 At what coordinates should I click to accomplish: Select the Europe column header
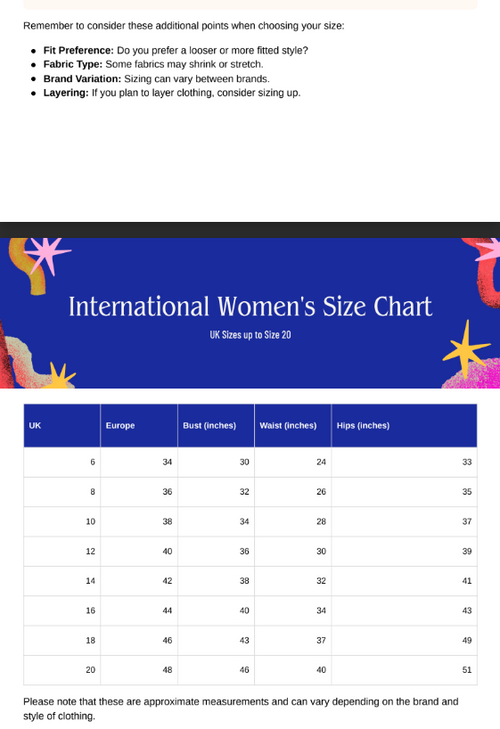[139, 425]
